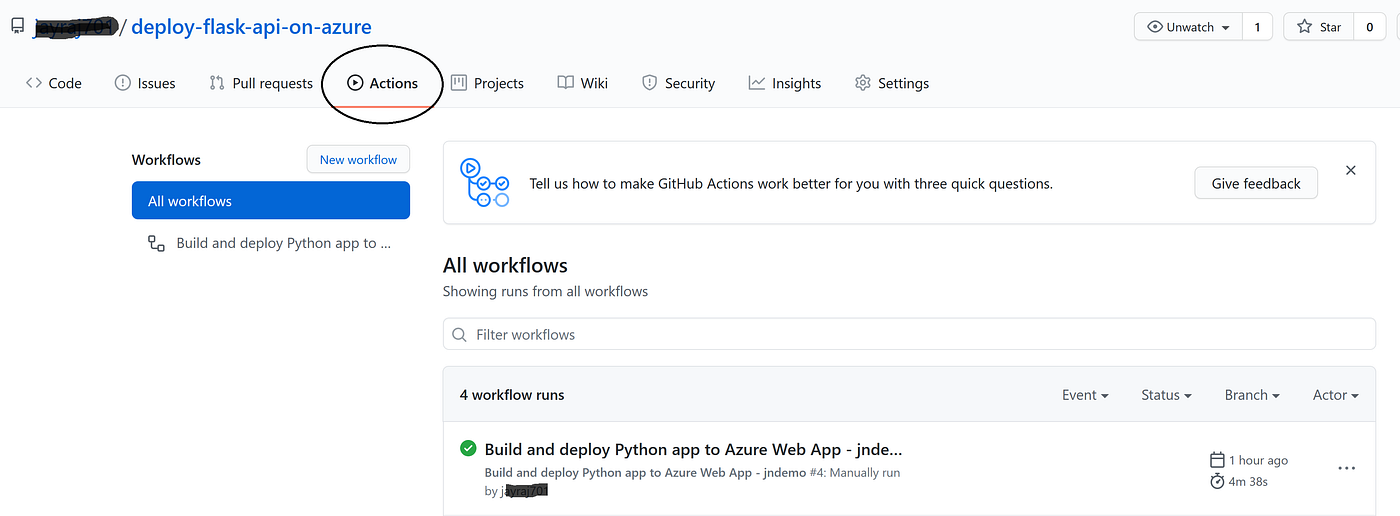
Task: Click the repository icon beside repo name
Action: click(x=18, y=27)
